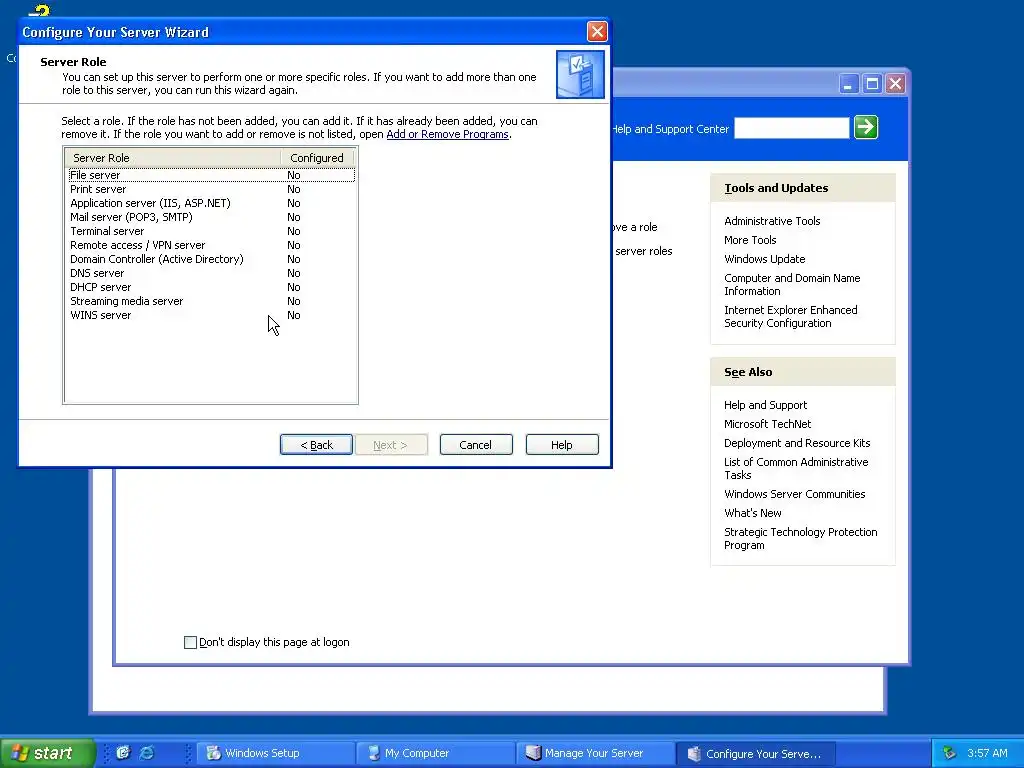This screenshot has width=1024, height=768.
Task: Focus the Help and Support Center search field
Action: [x=792, y=128]
